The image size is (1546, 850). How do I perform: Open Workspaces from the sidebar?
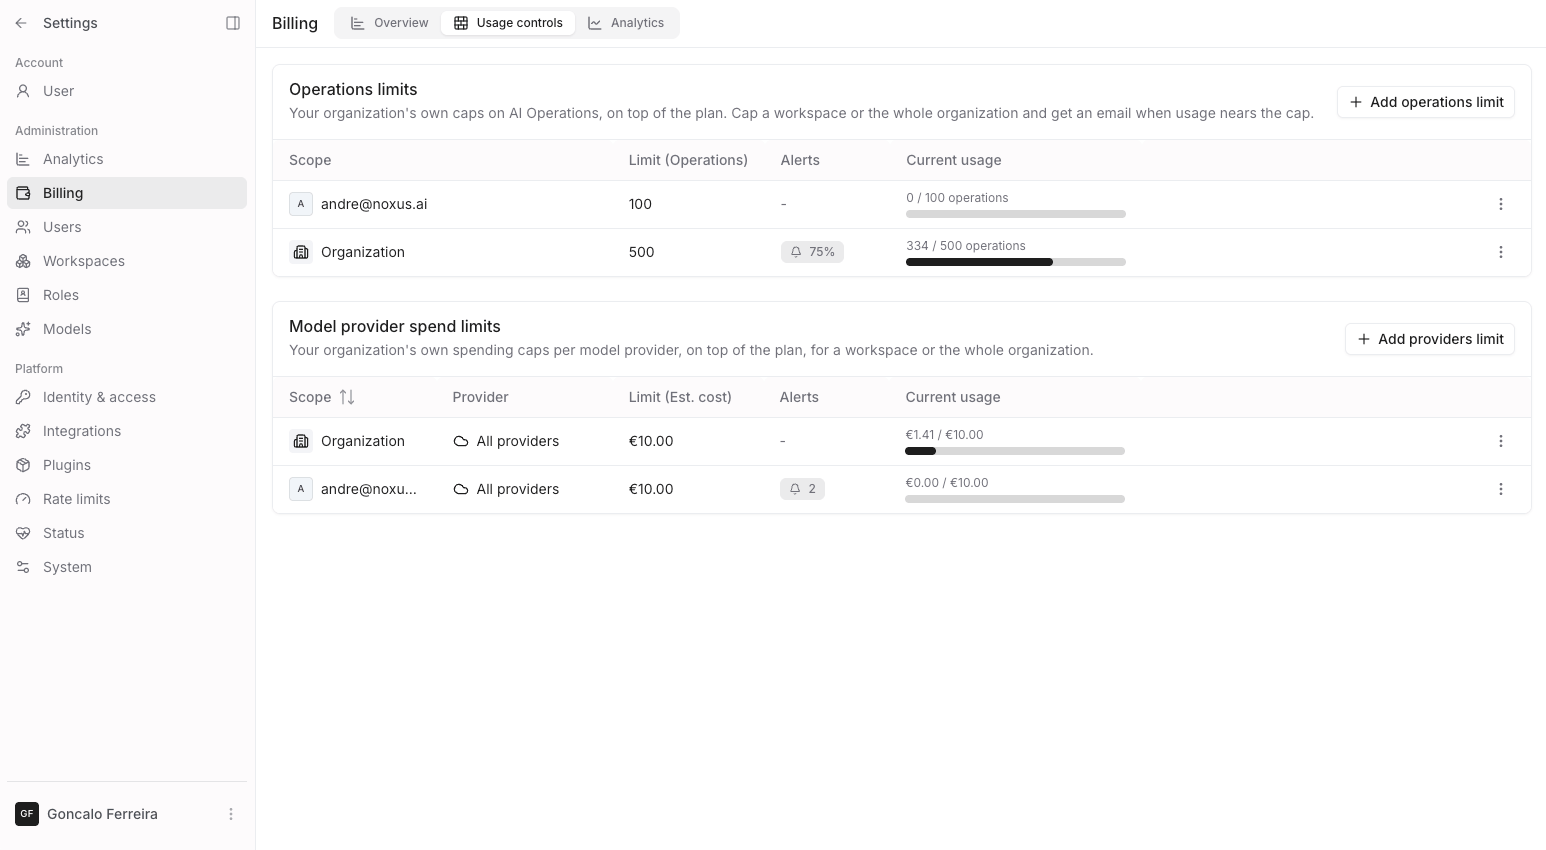127,261
